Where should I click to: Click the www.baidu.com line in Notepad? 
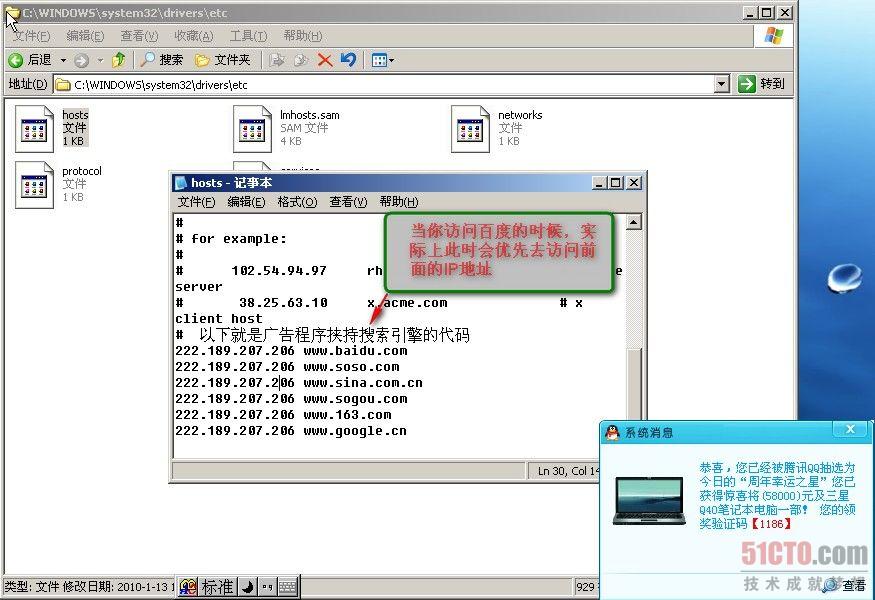(291, 351)
